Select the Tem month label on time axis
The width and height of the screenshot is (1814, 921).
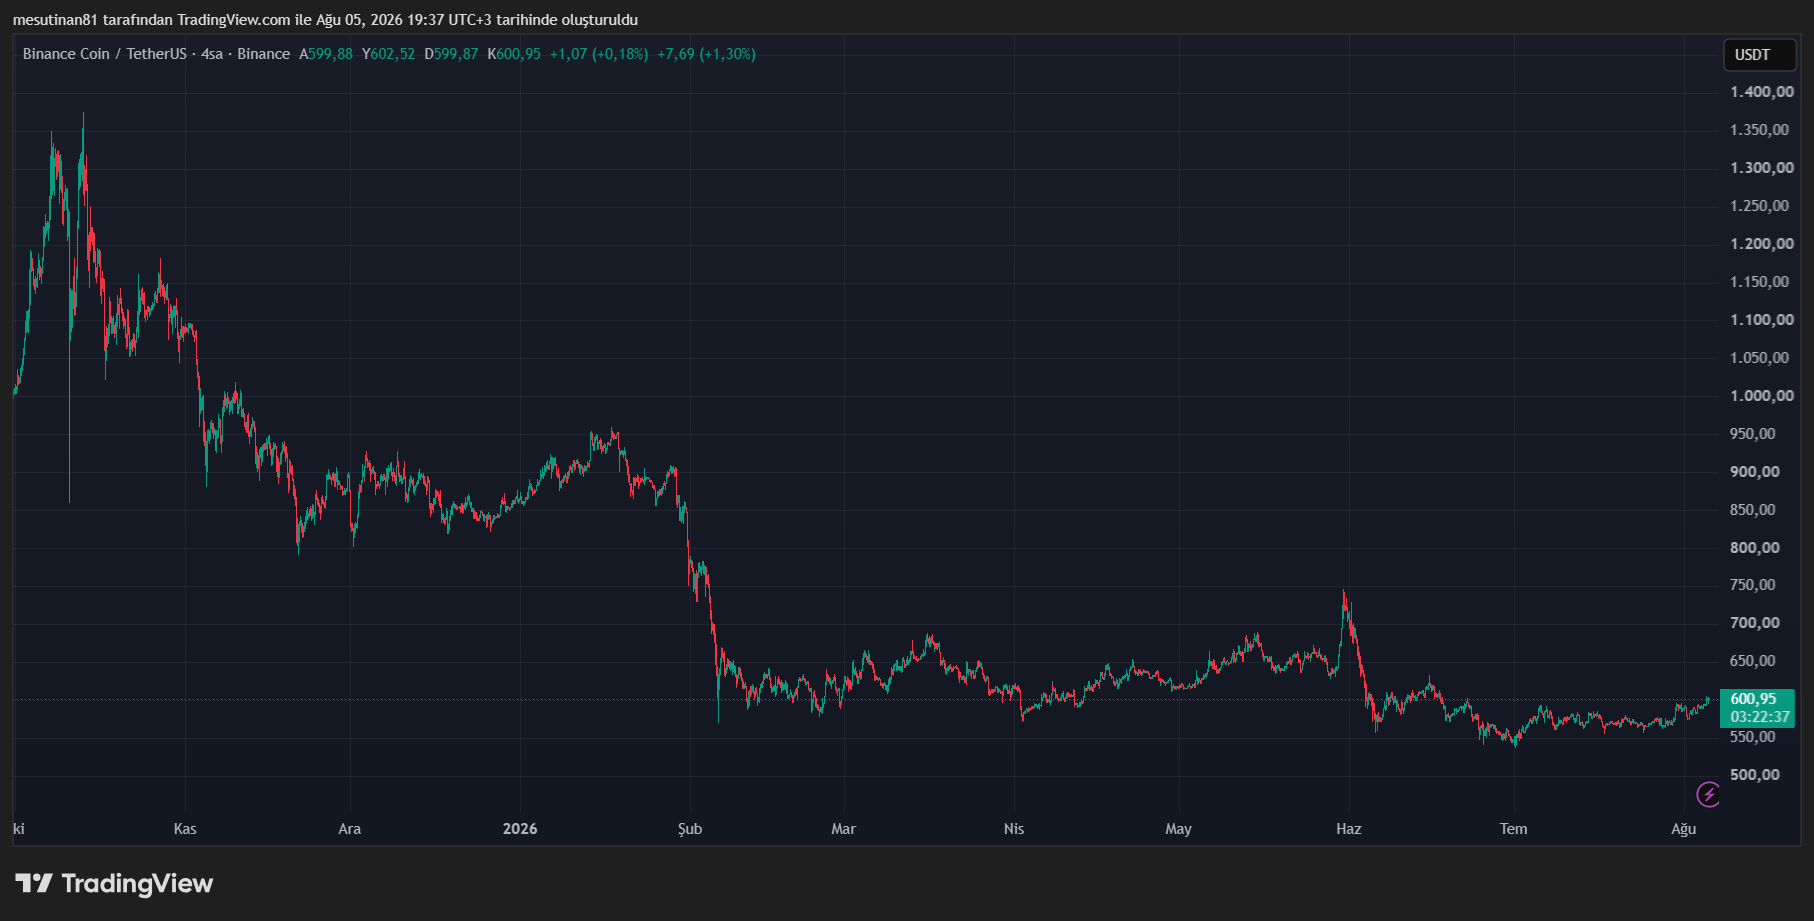[x=1514, y=829]
